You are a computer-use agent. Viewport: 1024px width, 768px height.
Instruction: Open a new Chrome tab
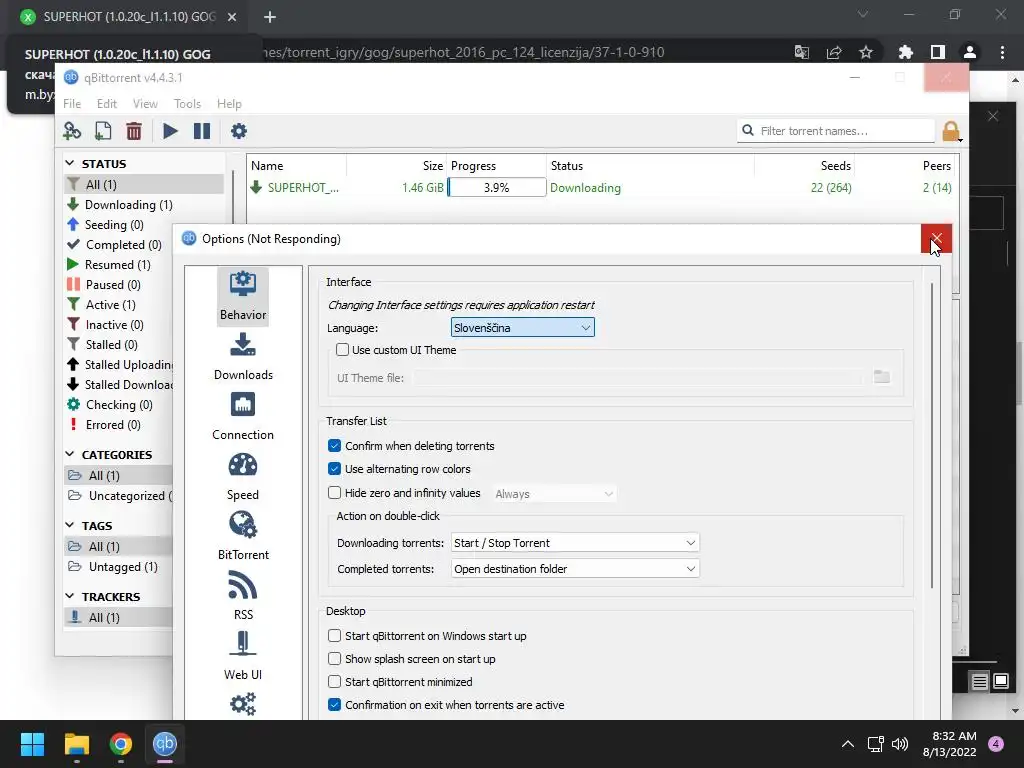pyautogui.click(x=270, y=17)
